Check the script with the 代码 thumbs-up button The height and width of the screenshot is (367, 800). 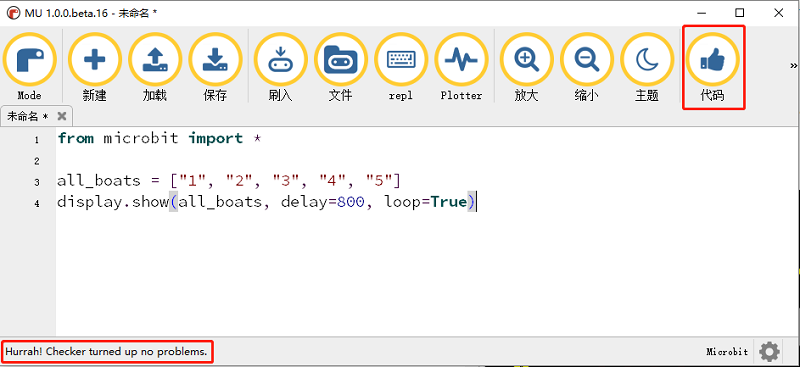[712, 67]
